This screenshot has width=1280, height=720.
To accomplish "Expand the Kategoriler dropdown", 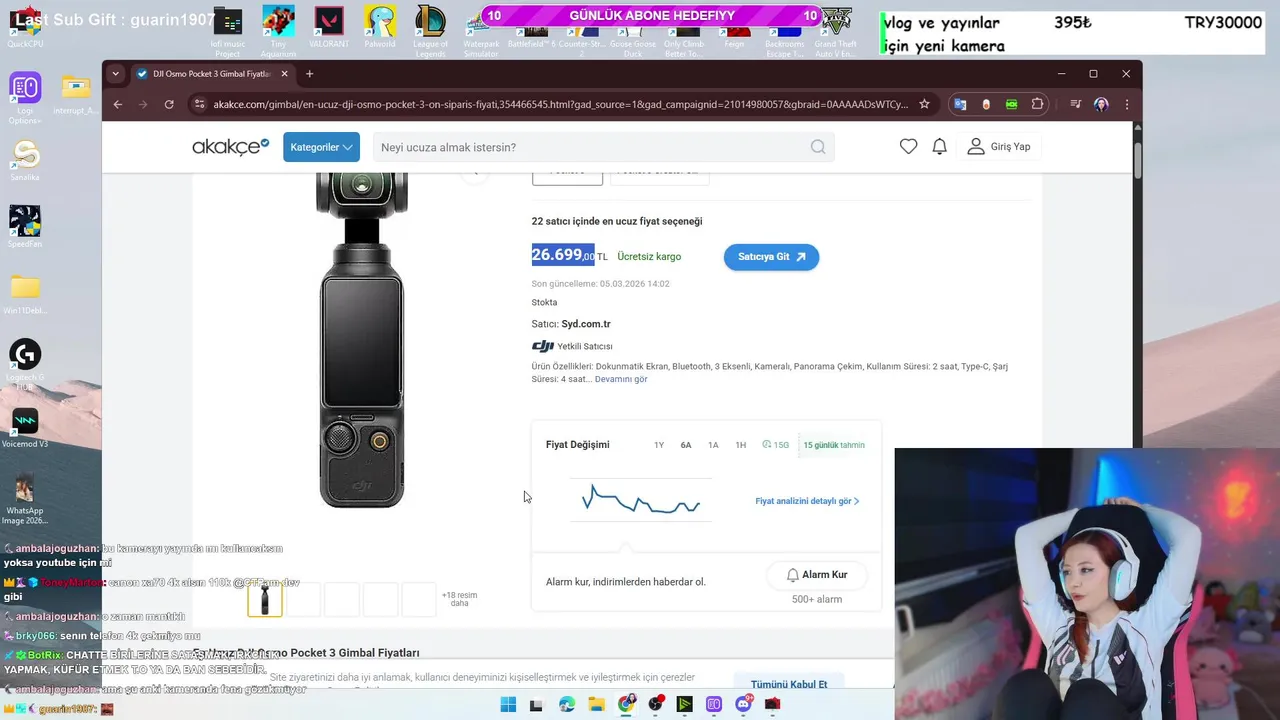I will click(x=321, y=147).
